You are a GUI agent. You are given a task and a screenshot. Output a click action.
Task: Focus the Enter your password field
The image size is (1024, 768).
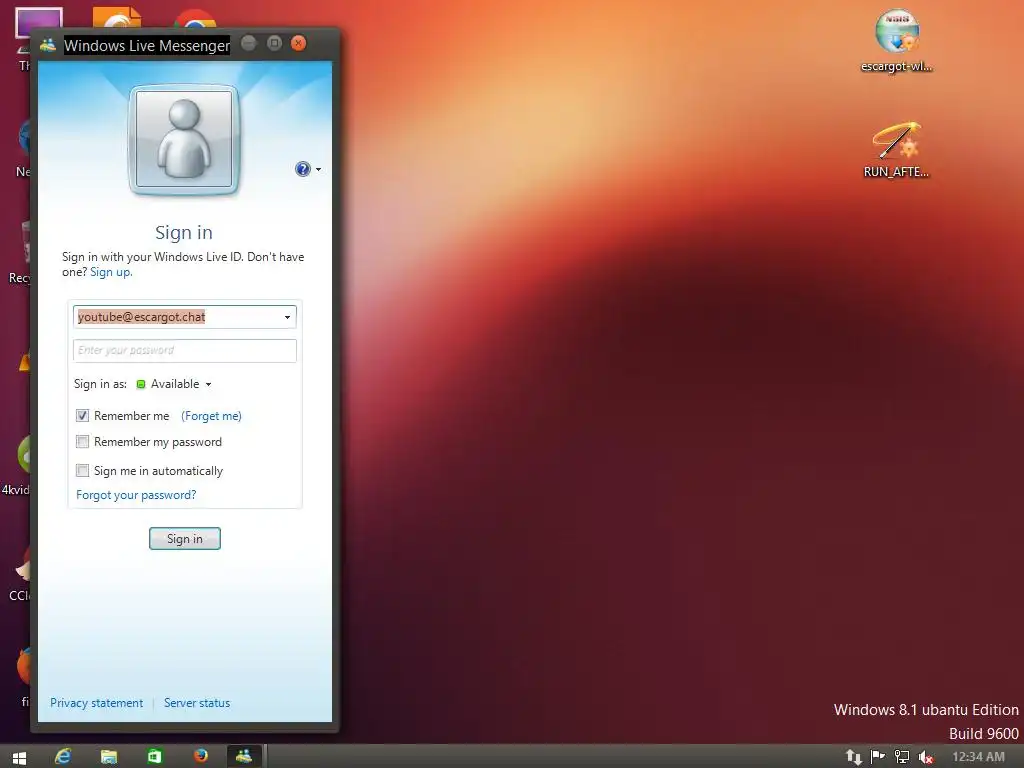(x=185, y=350)
